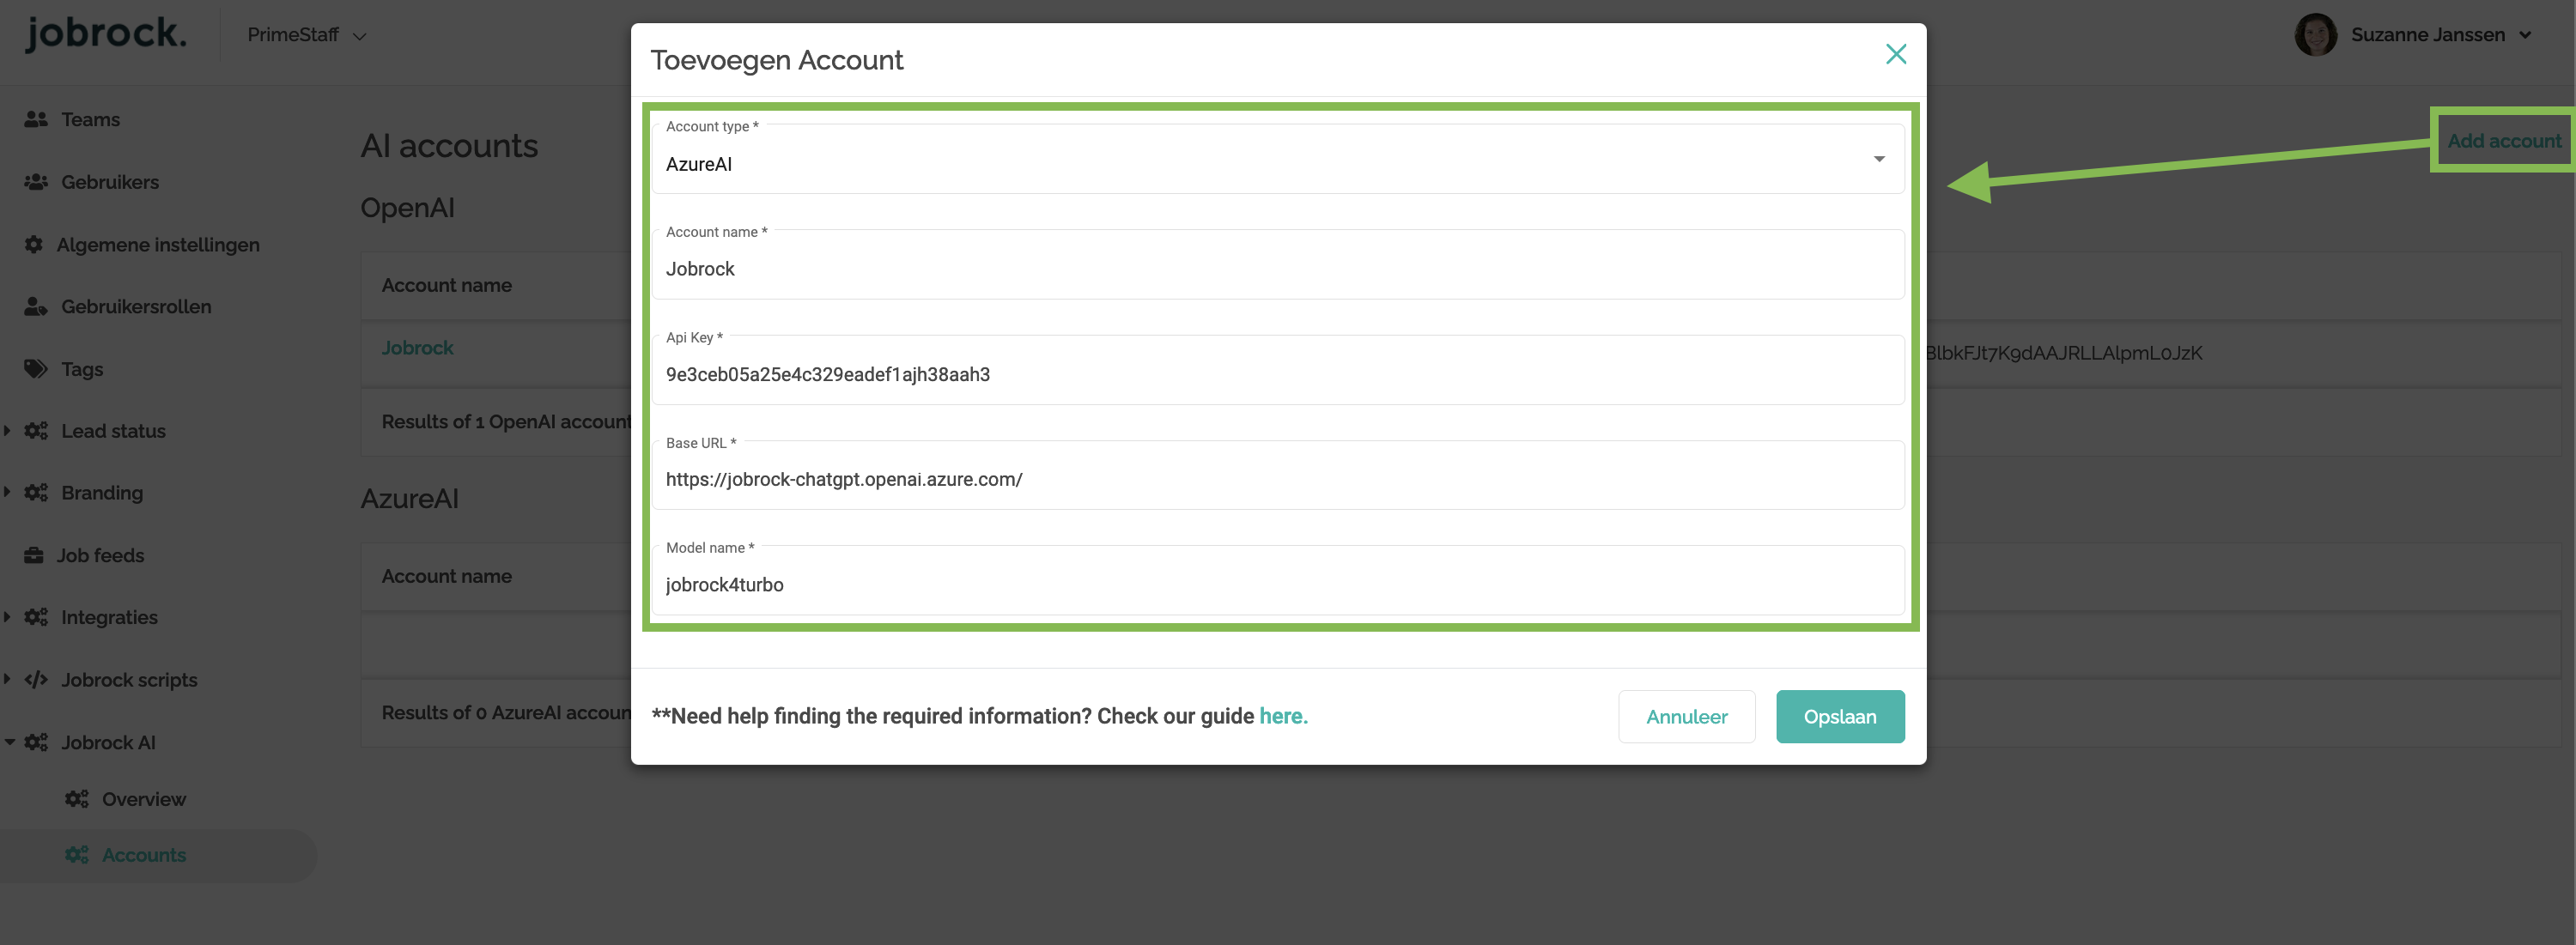The image size is (2576, 945).
Task: Expand the Integraties menu arrow
Action: 8,617
